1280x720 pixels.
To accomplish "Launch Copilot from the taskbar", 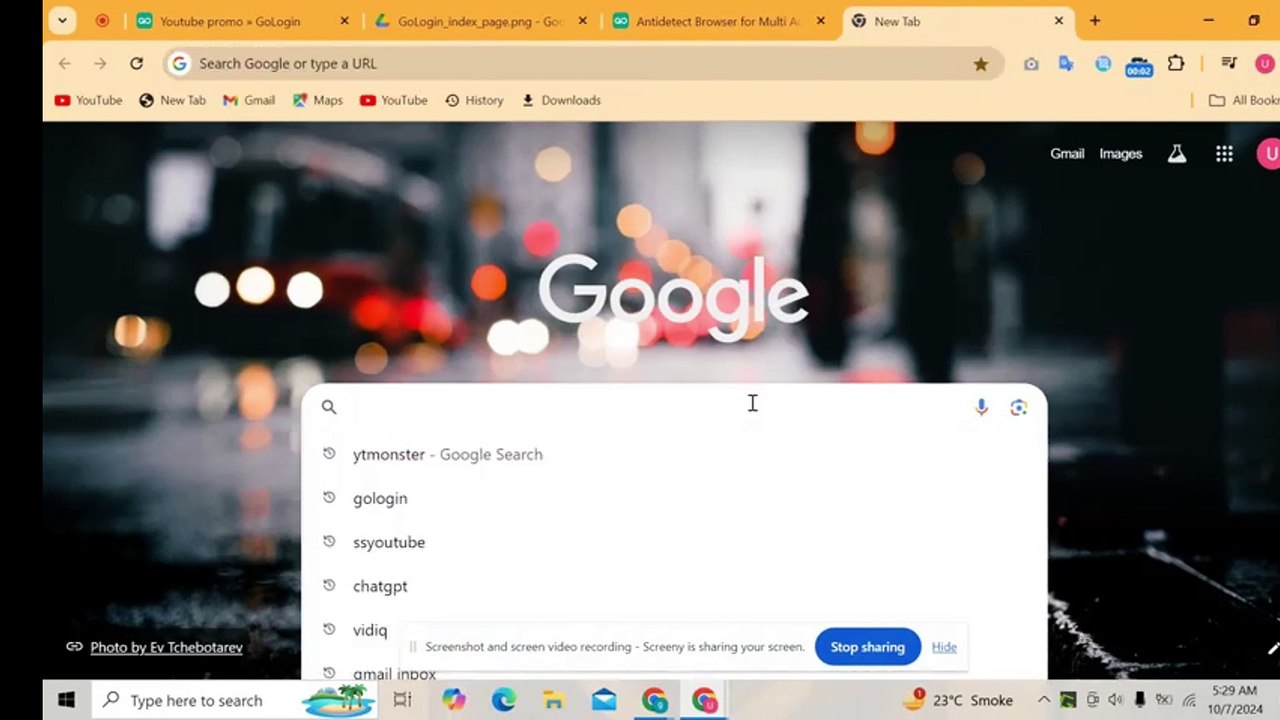I will pyautogui.click(x=453, y=700).
